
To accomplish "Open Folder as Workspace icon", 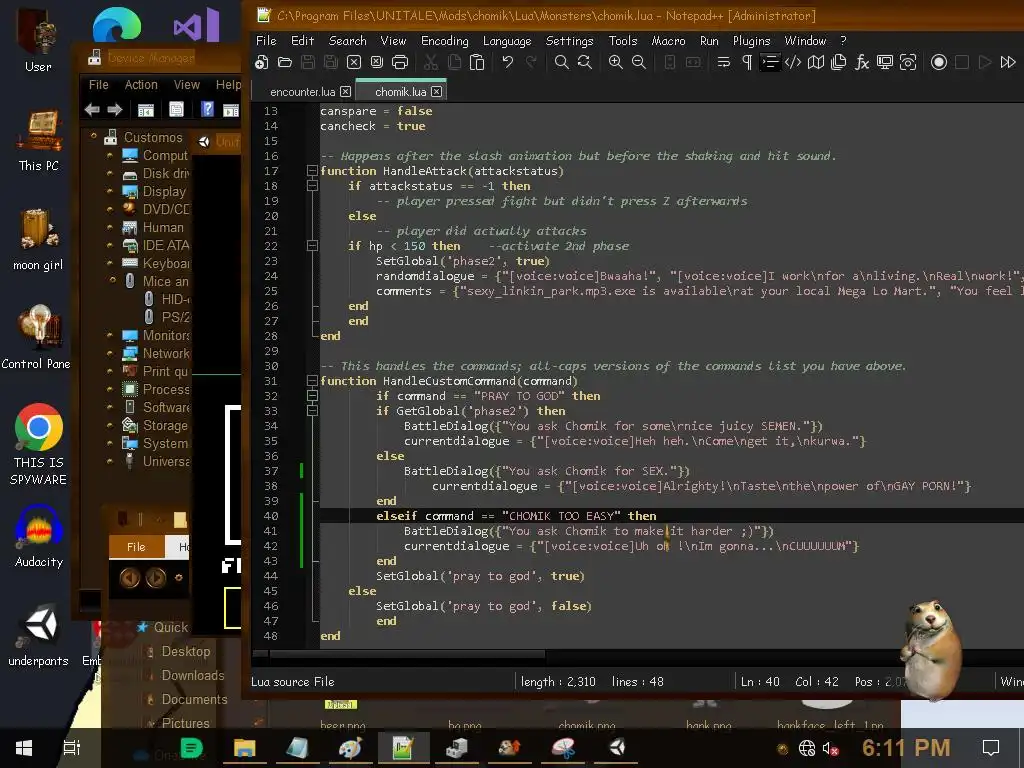I will 885,62.
